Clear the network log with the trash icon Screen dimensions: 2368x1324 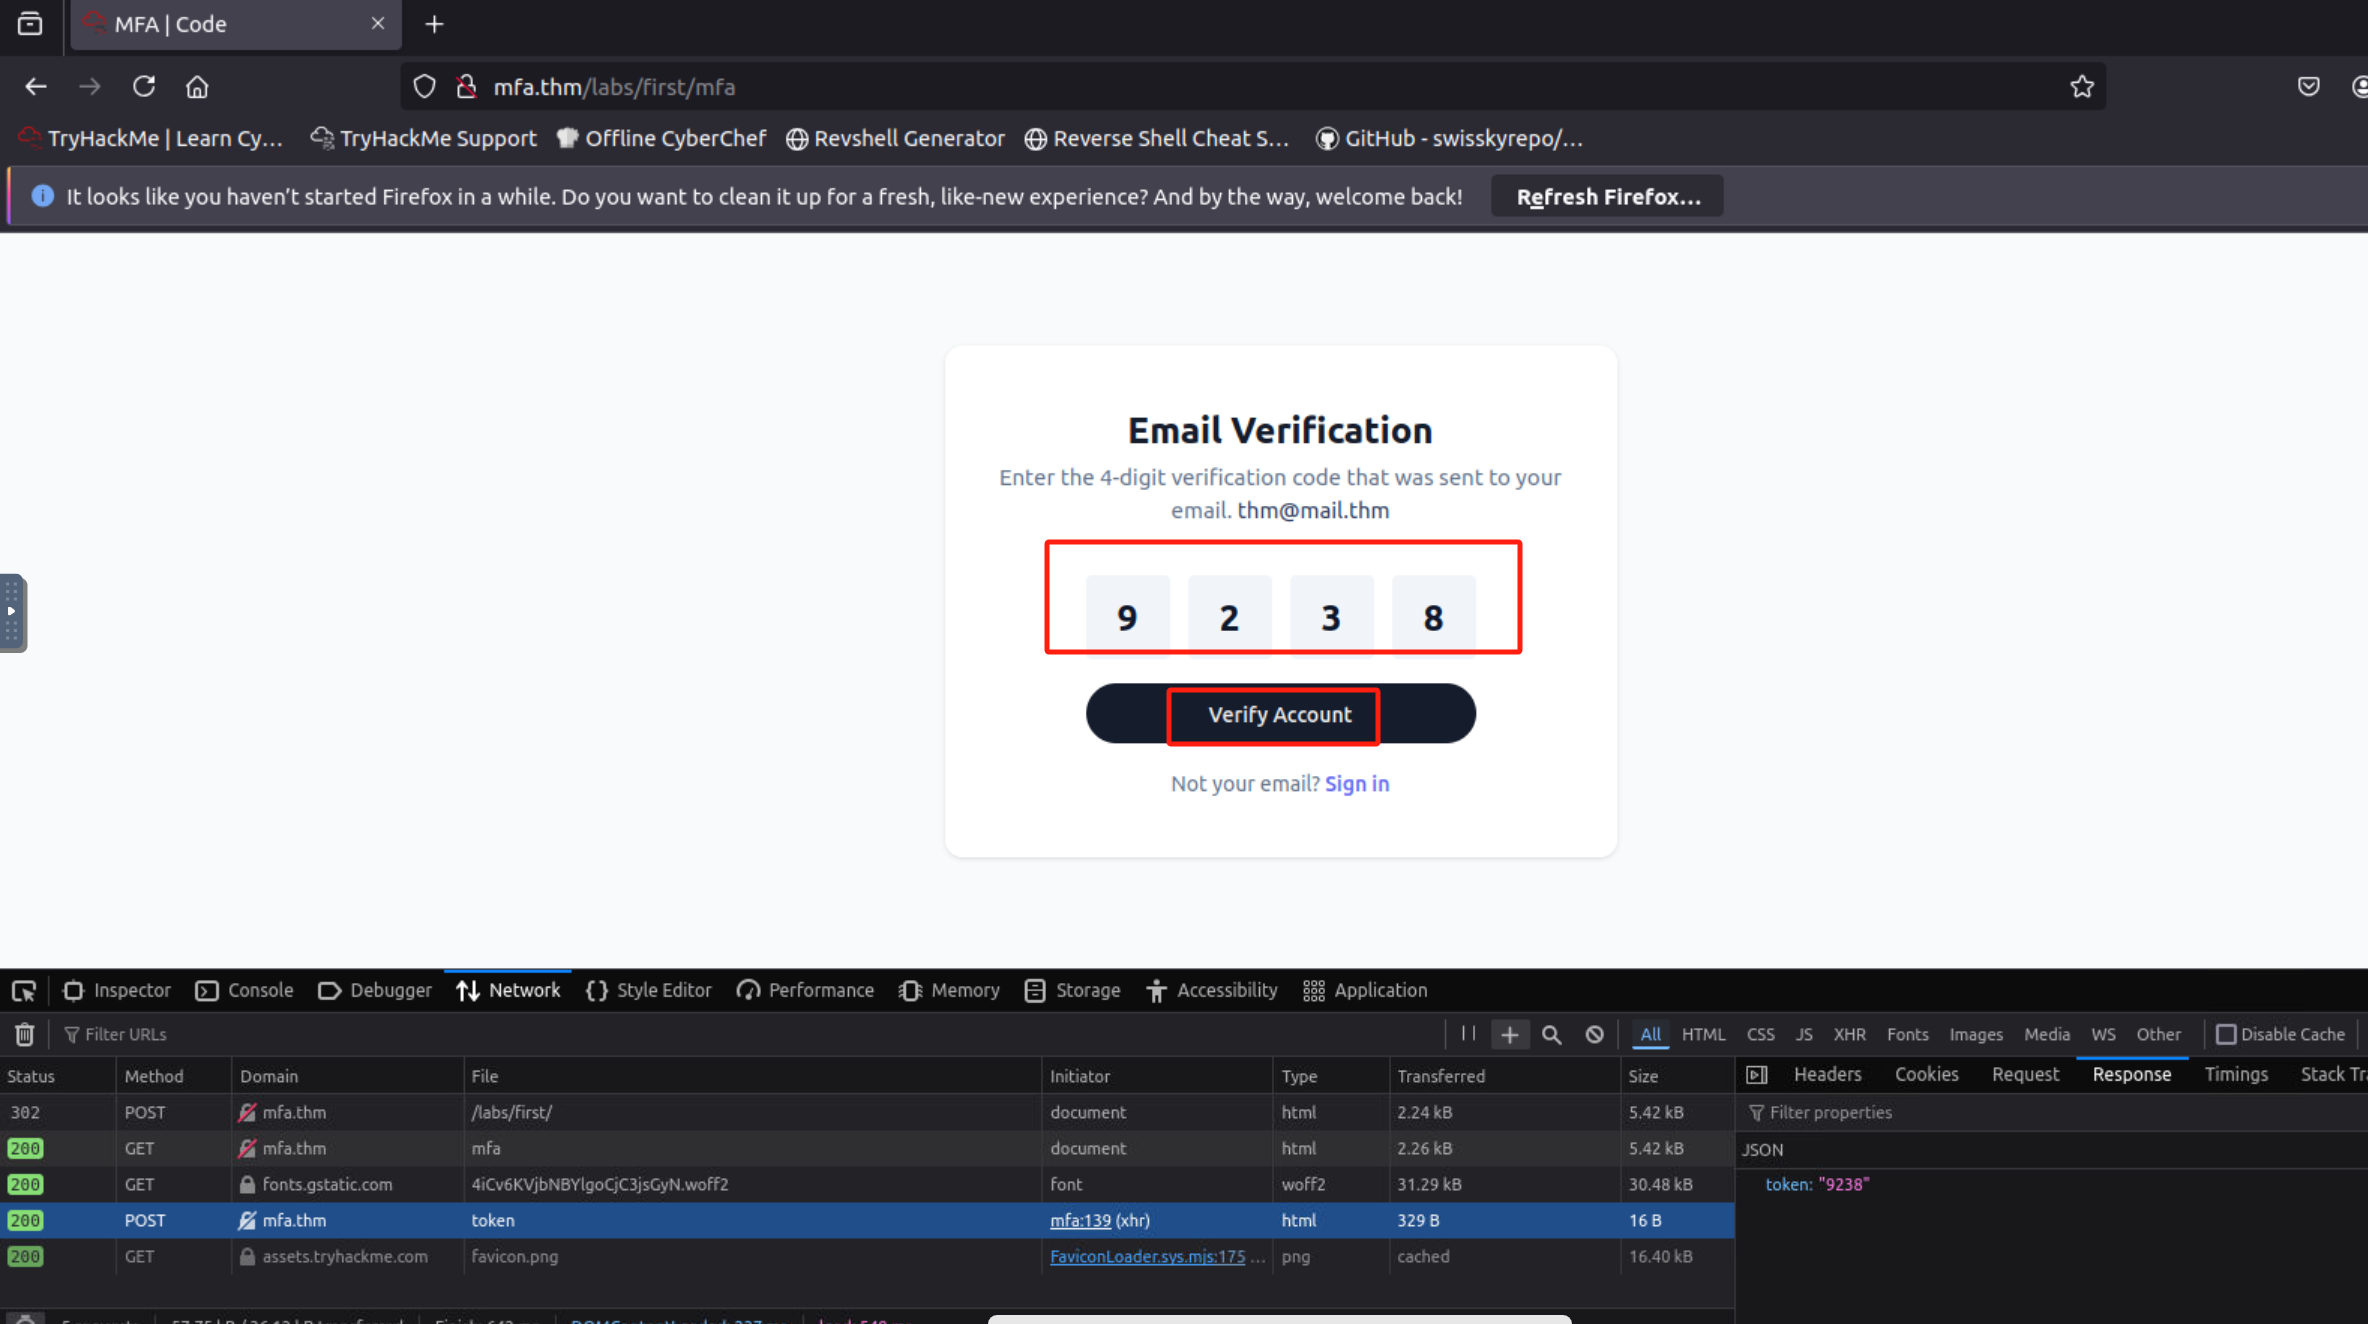point(25,1034)
